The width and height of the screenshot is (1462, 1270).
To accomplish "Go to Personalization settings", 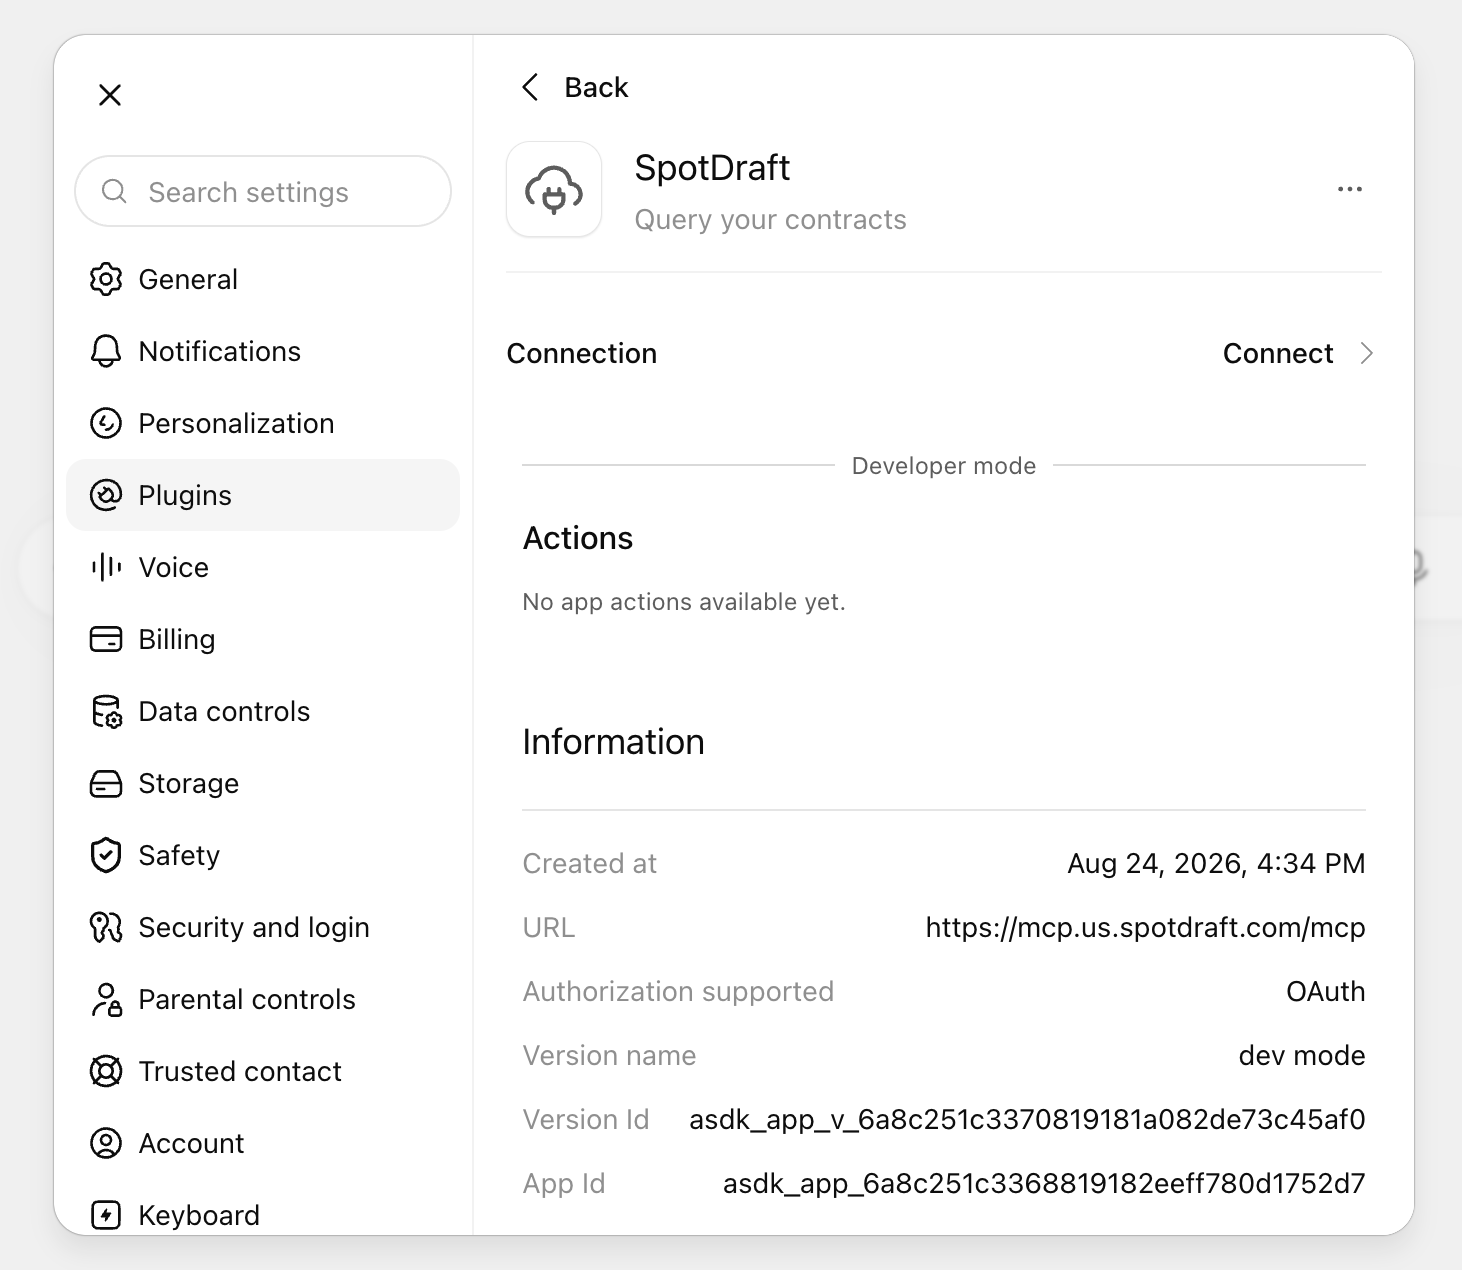I will pyautogui.click(x=263, y=423).
